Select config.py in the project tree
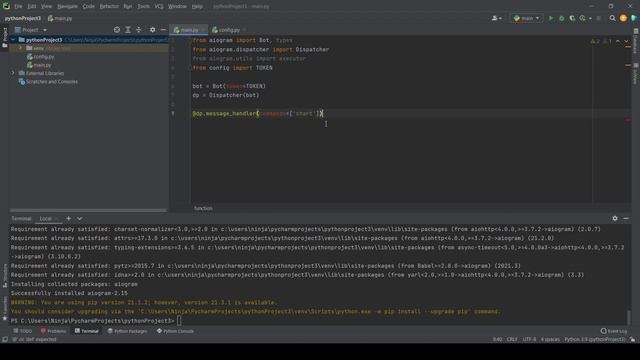 coord(40,57)
